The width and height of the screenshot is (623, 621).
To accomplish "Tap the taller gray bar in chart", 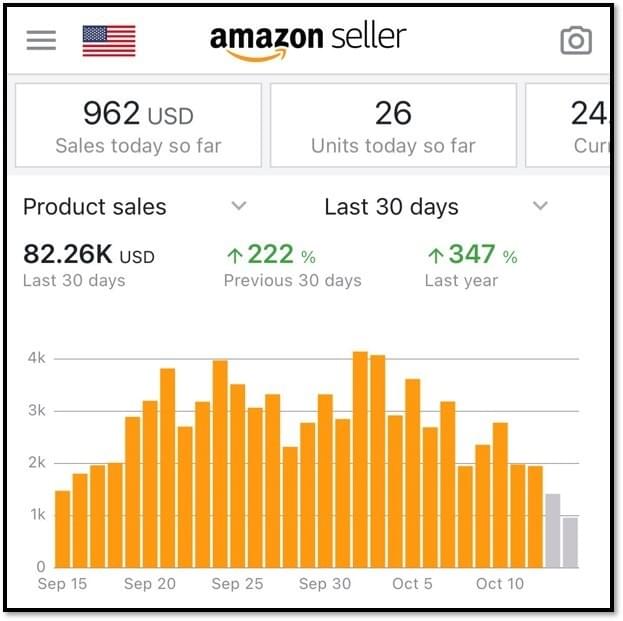I will pos(552,530).
